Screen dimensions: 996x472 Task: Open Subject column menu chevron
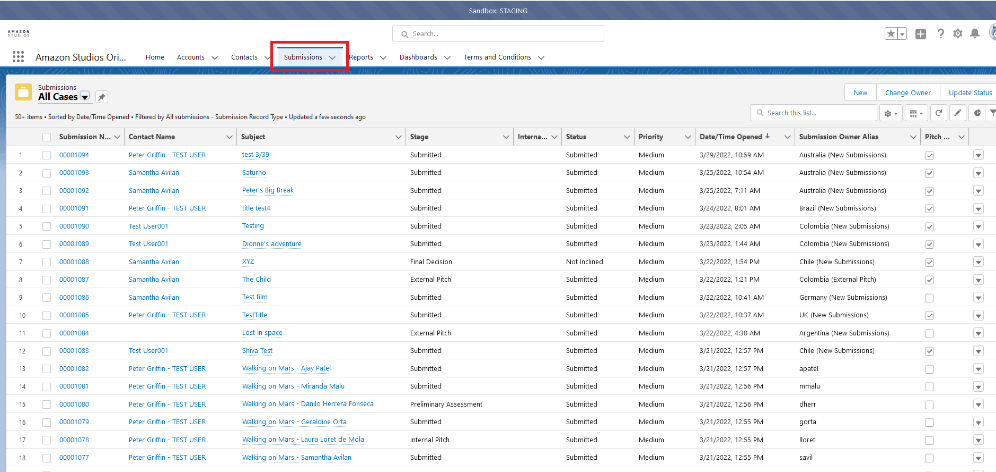399,137
